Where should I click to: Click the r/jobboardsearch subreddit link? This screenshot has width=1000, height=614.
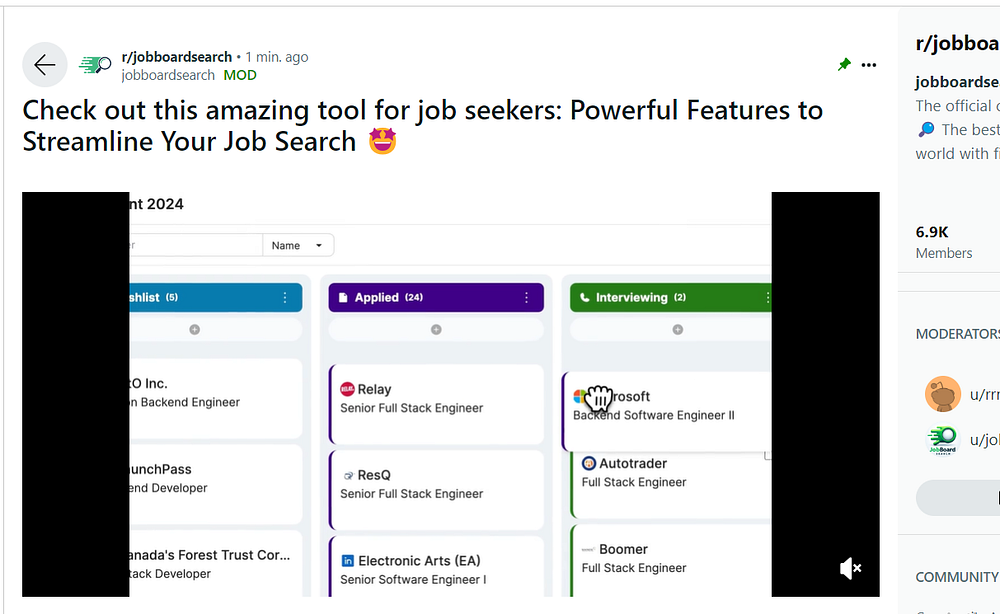point(176,57)
